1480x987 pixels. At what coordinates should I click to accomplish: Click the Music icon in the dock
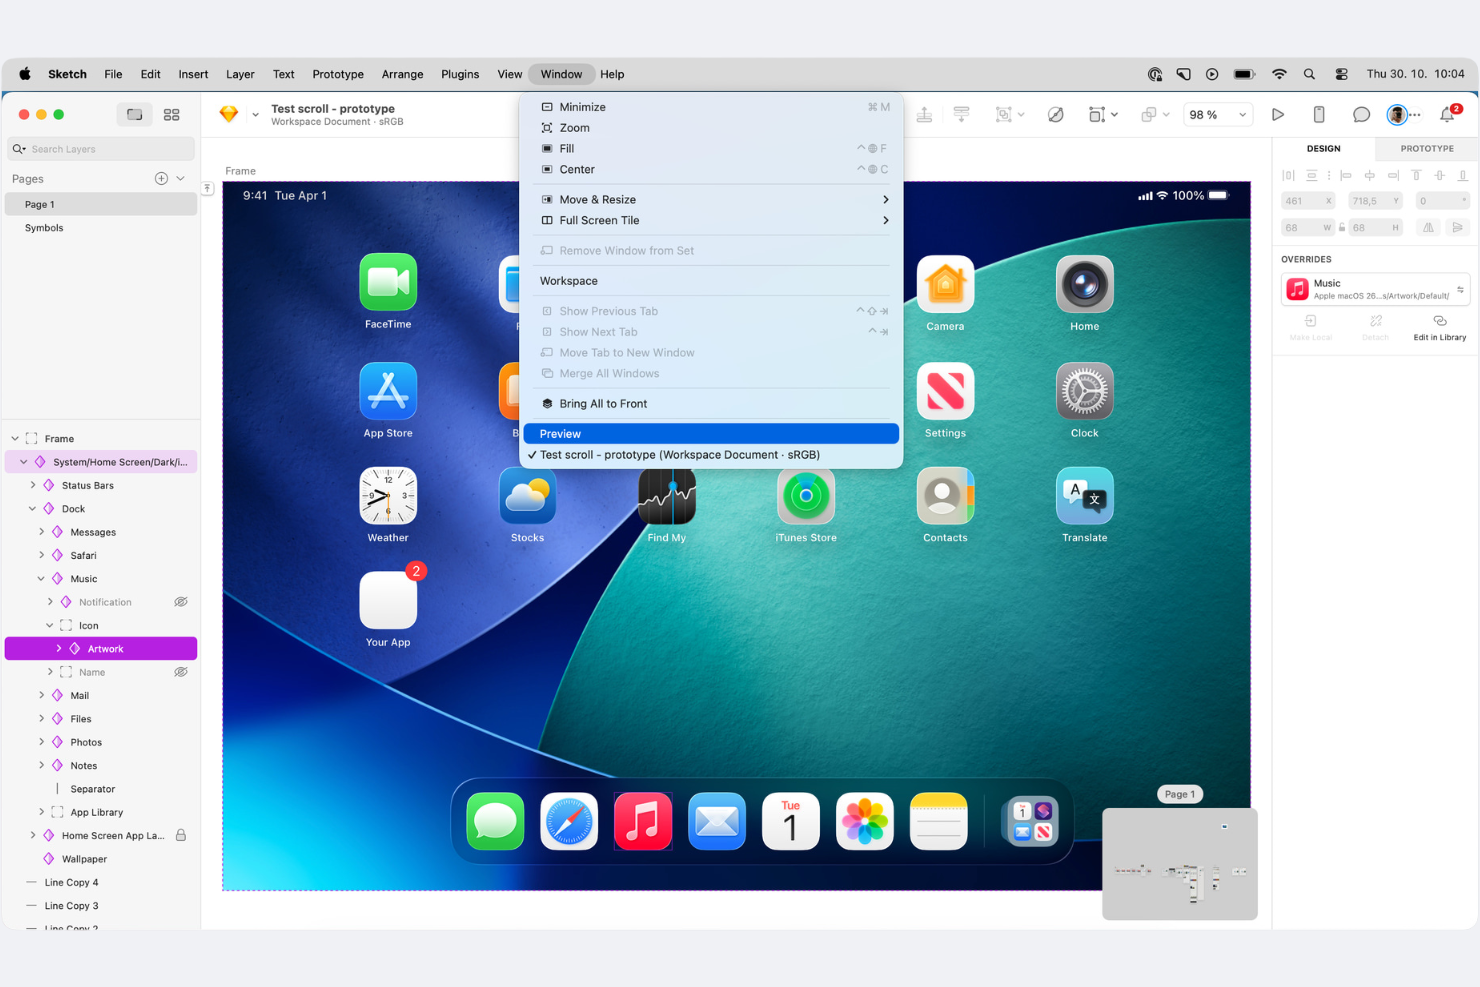[x=643, y=822]
